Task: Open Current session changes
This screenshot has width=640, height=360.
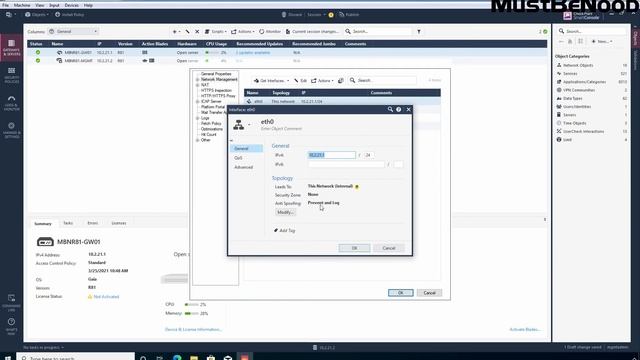Action: pos(312,31)
